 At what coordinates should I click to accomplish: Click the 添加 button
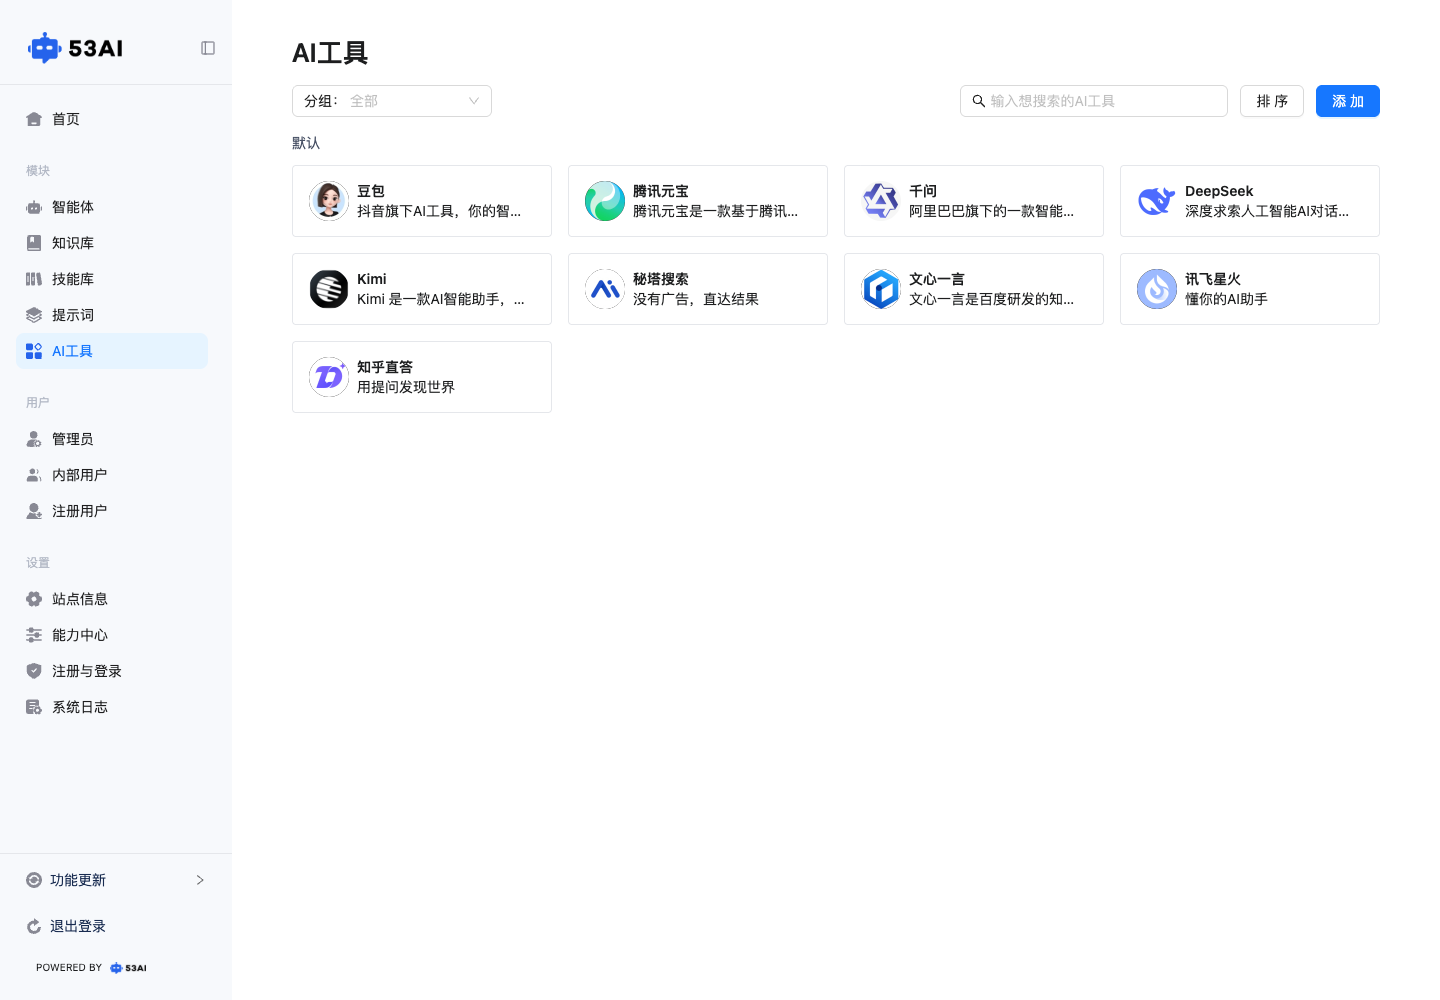tap(1348, 101)
